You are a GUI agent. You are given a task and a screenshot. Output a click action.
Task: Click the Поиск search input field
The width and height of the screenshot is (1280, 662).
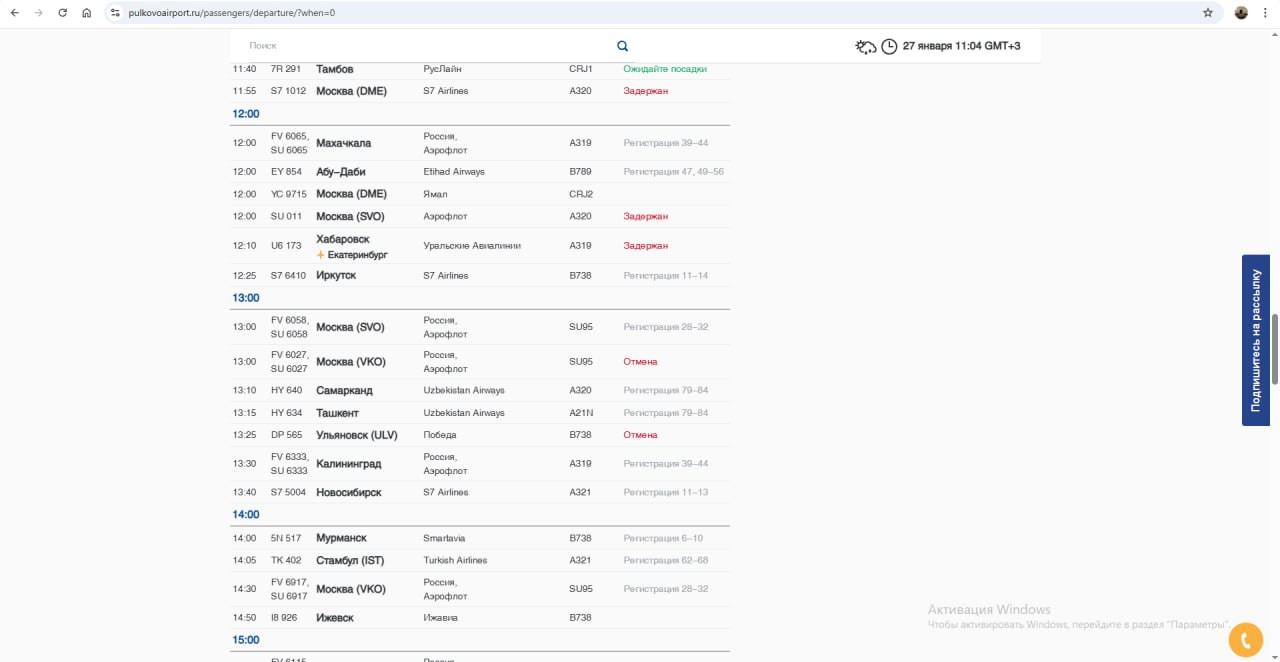click(x=420, y=46)
